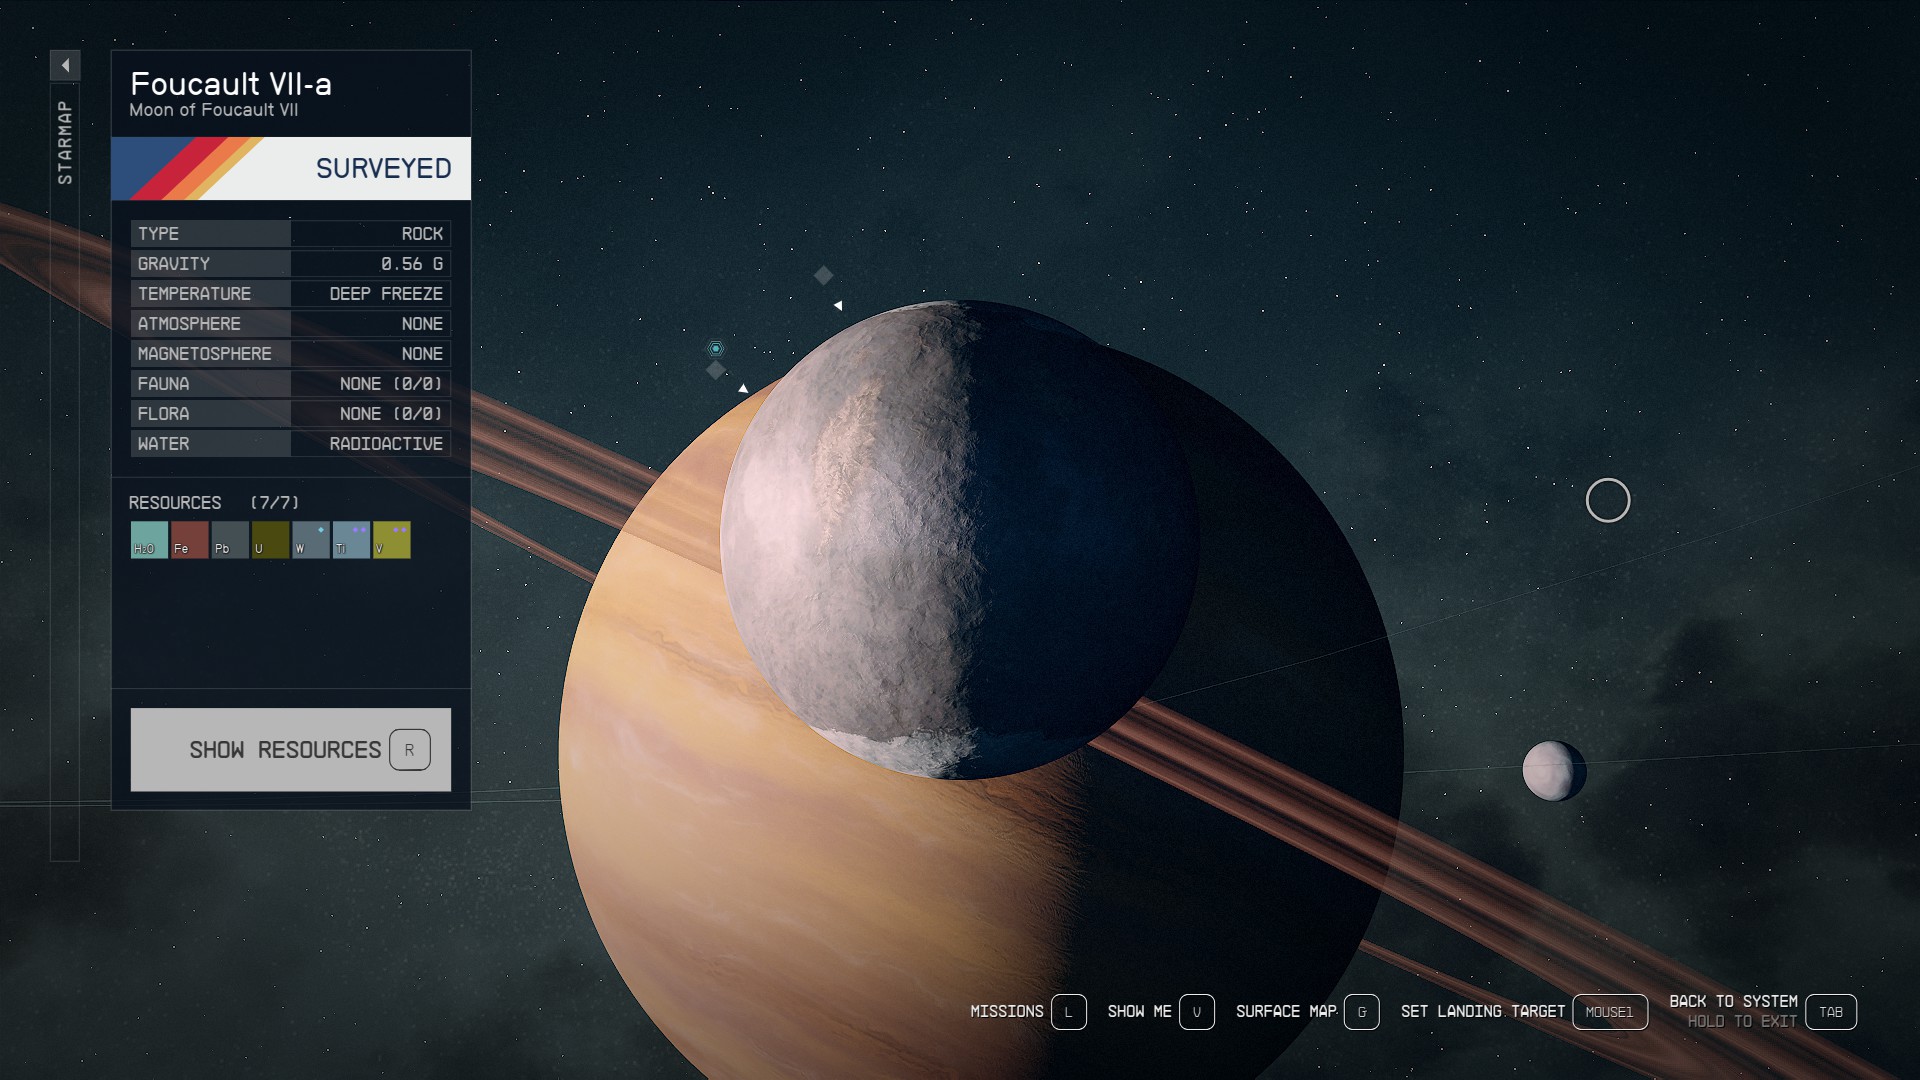Click the FLORA value NONE (0/0)
The width and height of the screenshot is (1920, 1080).
pyautogui.click(x=391, y=414)
